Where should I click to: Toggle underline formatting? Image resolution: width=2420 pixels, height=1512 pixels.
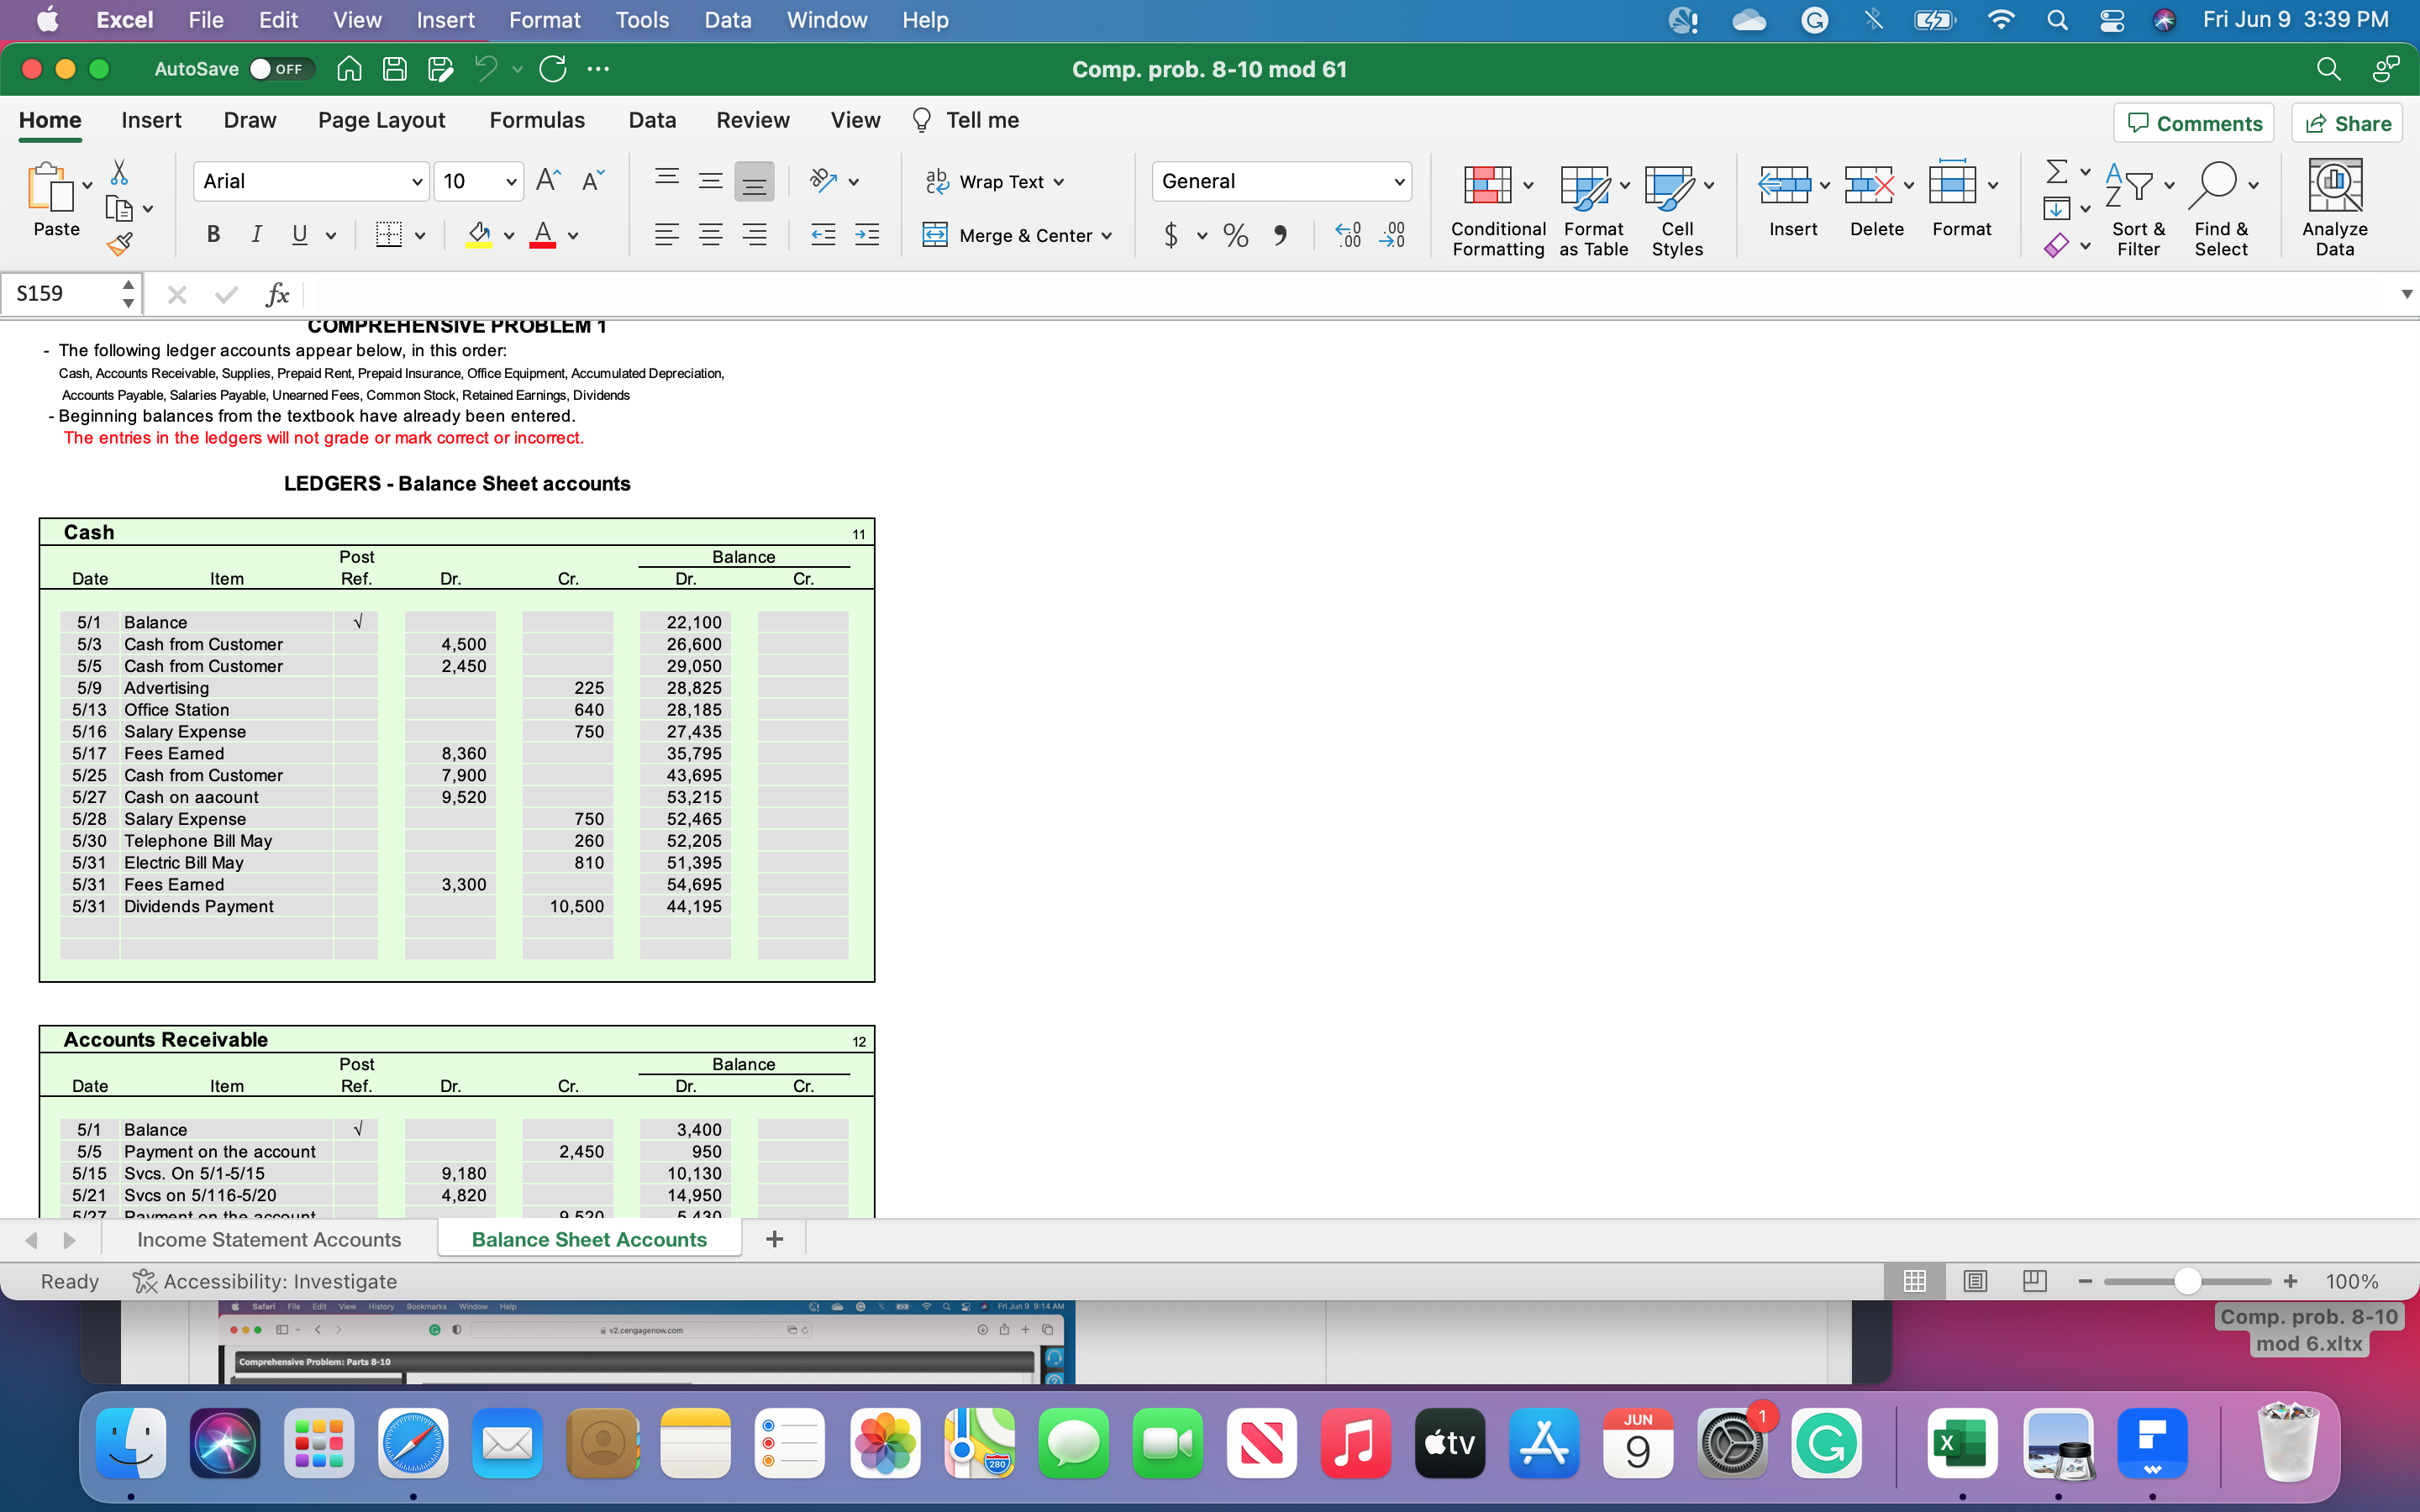[x=300, y=235]
